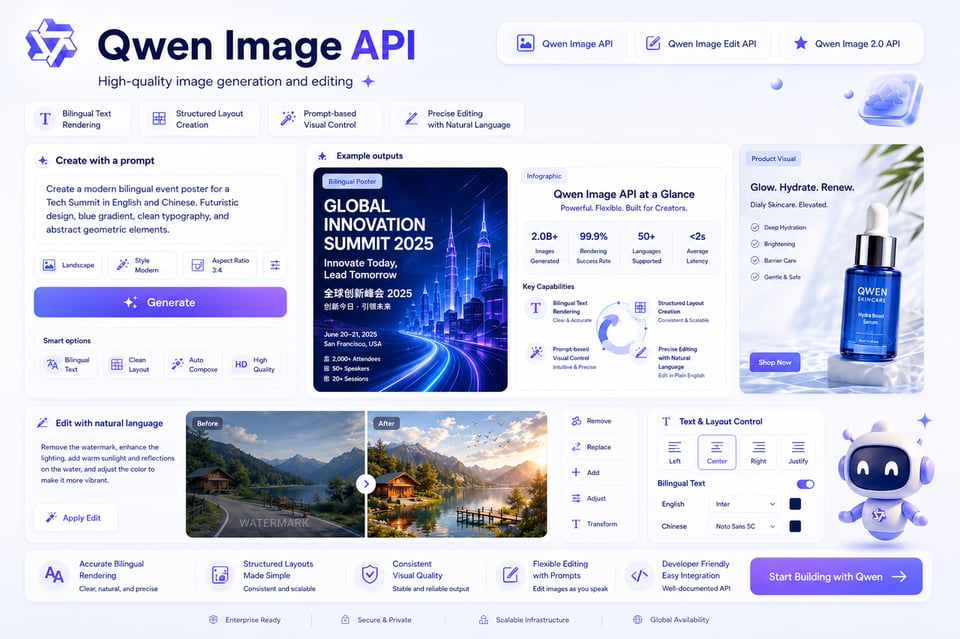Click the Prompt-based Visual Control wand icon in infographic
960x639 pixels.
[536, 353]
